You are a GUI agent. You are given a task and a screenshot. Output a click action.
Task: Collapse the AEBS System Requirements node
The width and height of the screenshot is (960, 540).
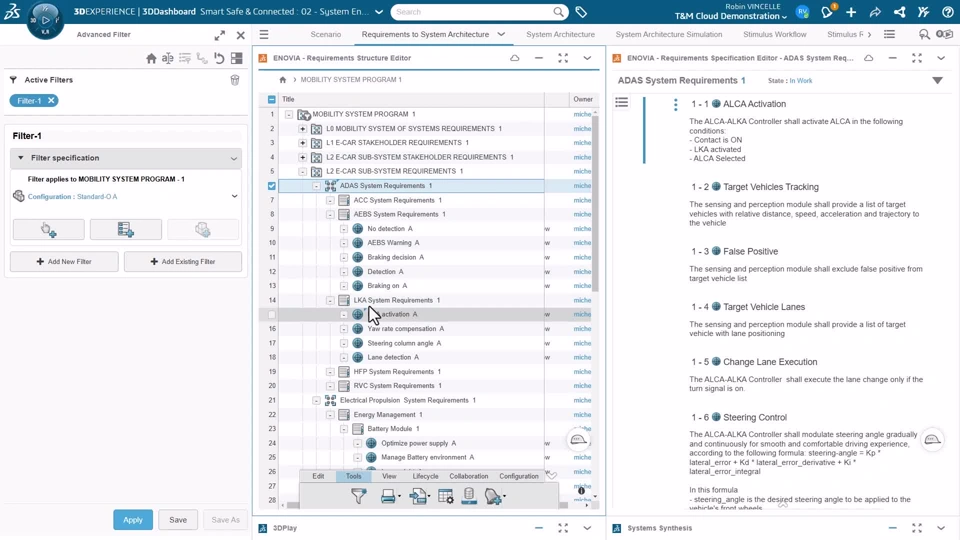coord(330,214)
